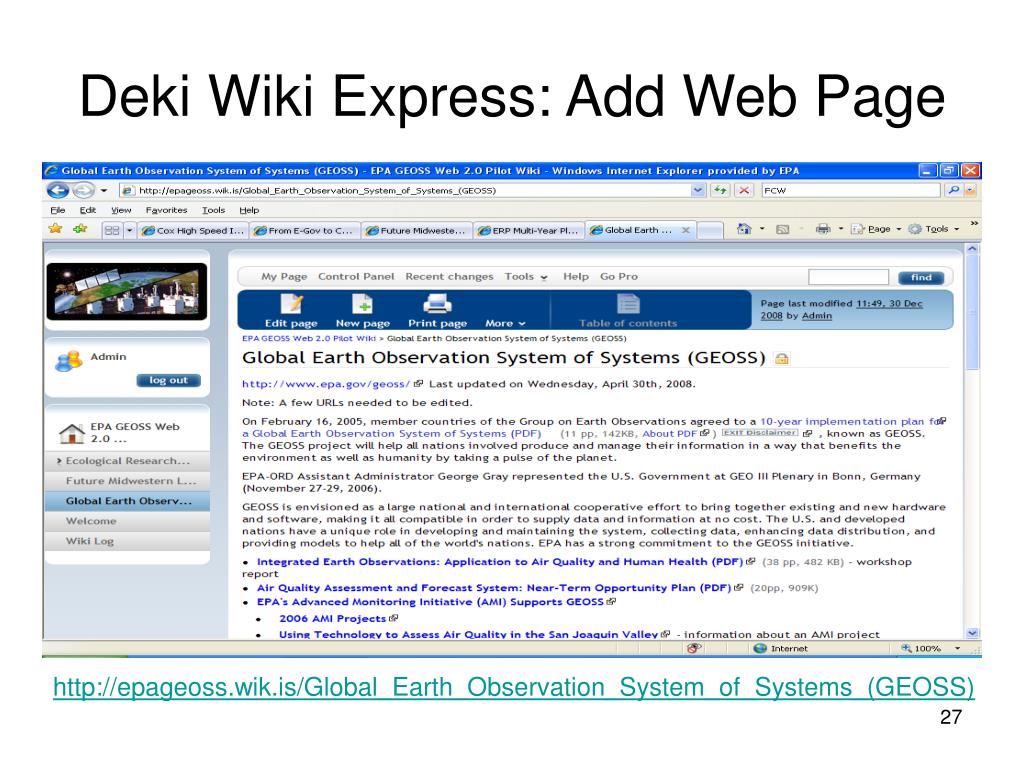The height and width of the screenshot is (768, 1024).
Task: Click the New page icon
Action: 362,304
